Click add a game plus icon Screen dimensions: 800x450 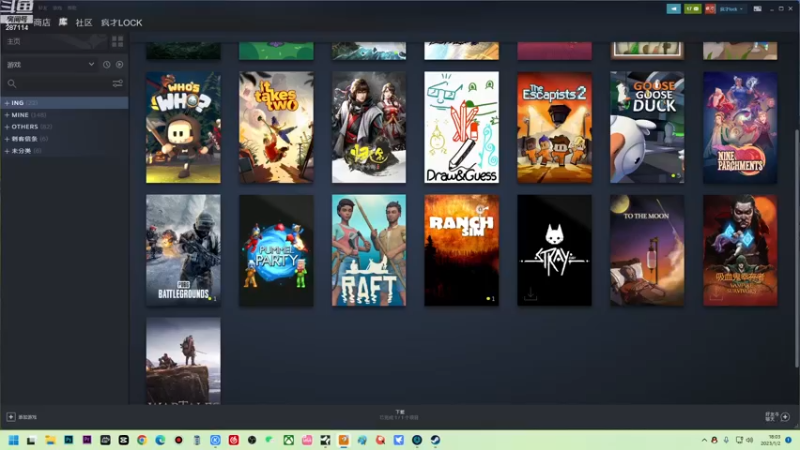[x=11, y=417]
